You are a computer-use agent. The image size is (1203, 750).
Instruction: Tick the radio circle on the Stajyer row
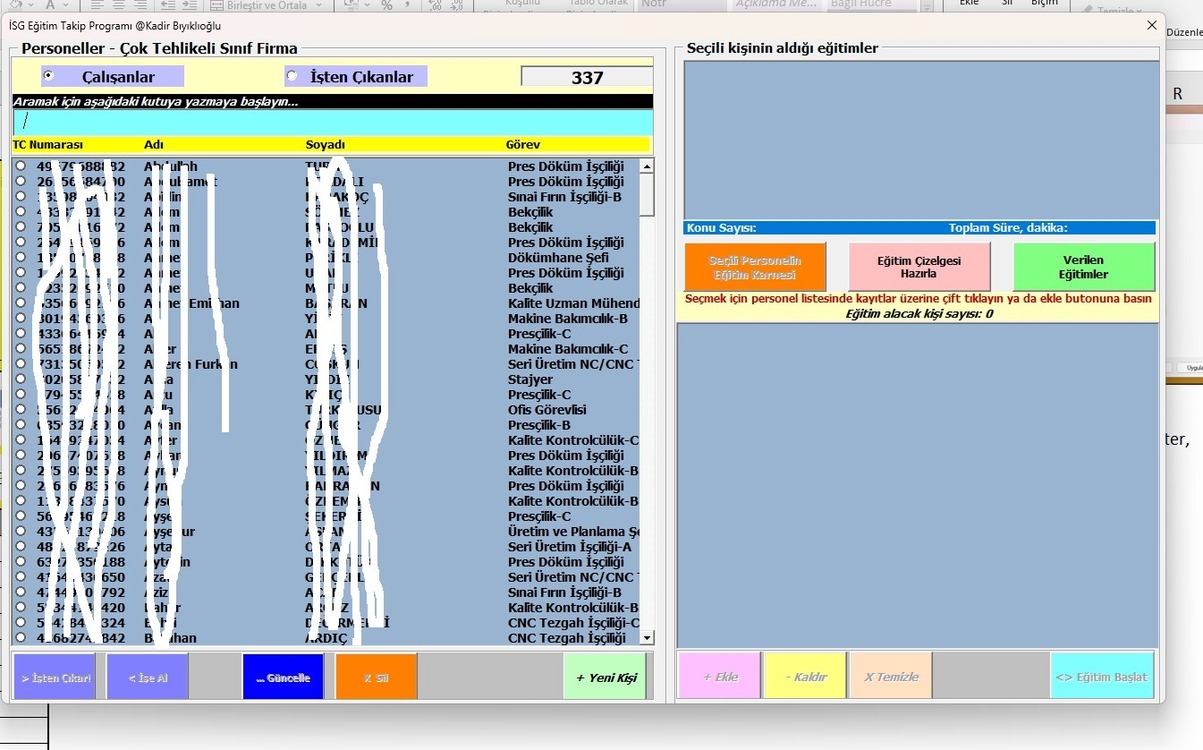point(20,379)
